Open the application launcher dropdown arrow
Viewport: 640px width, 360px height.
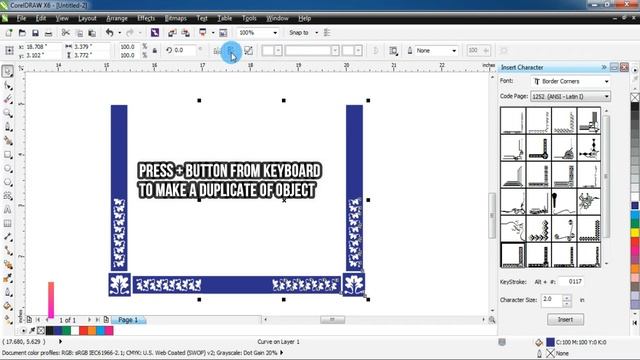(212, 33)
